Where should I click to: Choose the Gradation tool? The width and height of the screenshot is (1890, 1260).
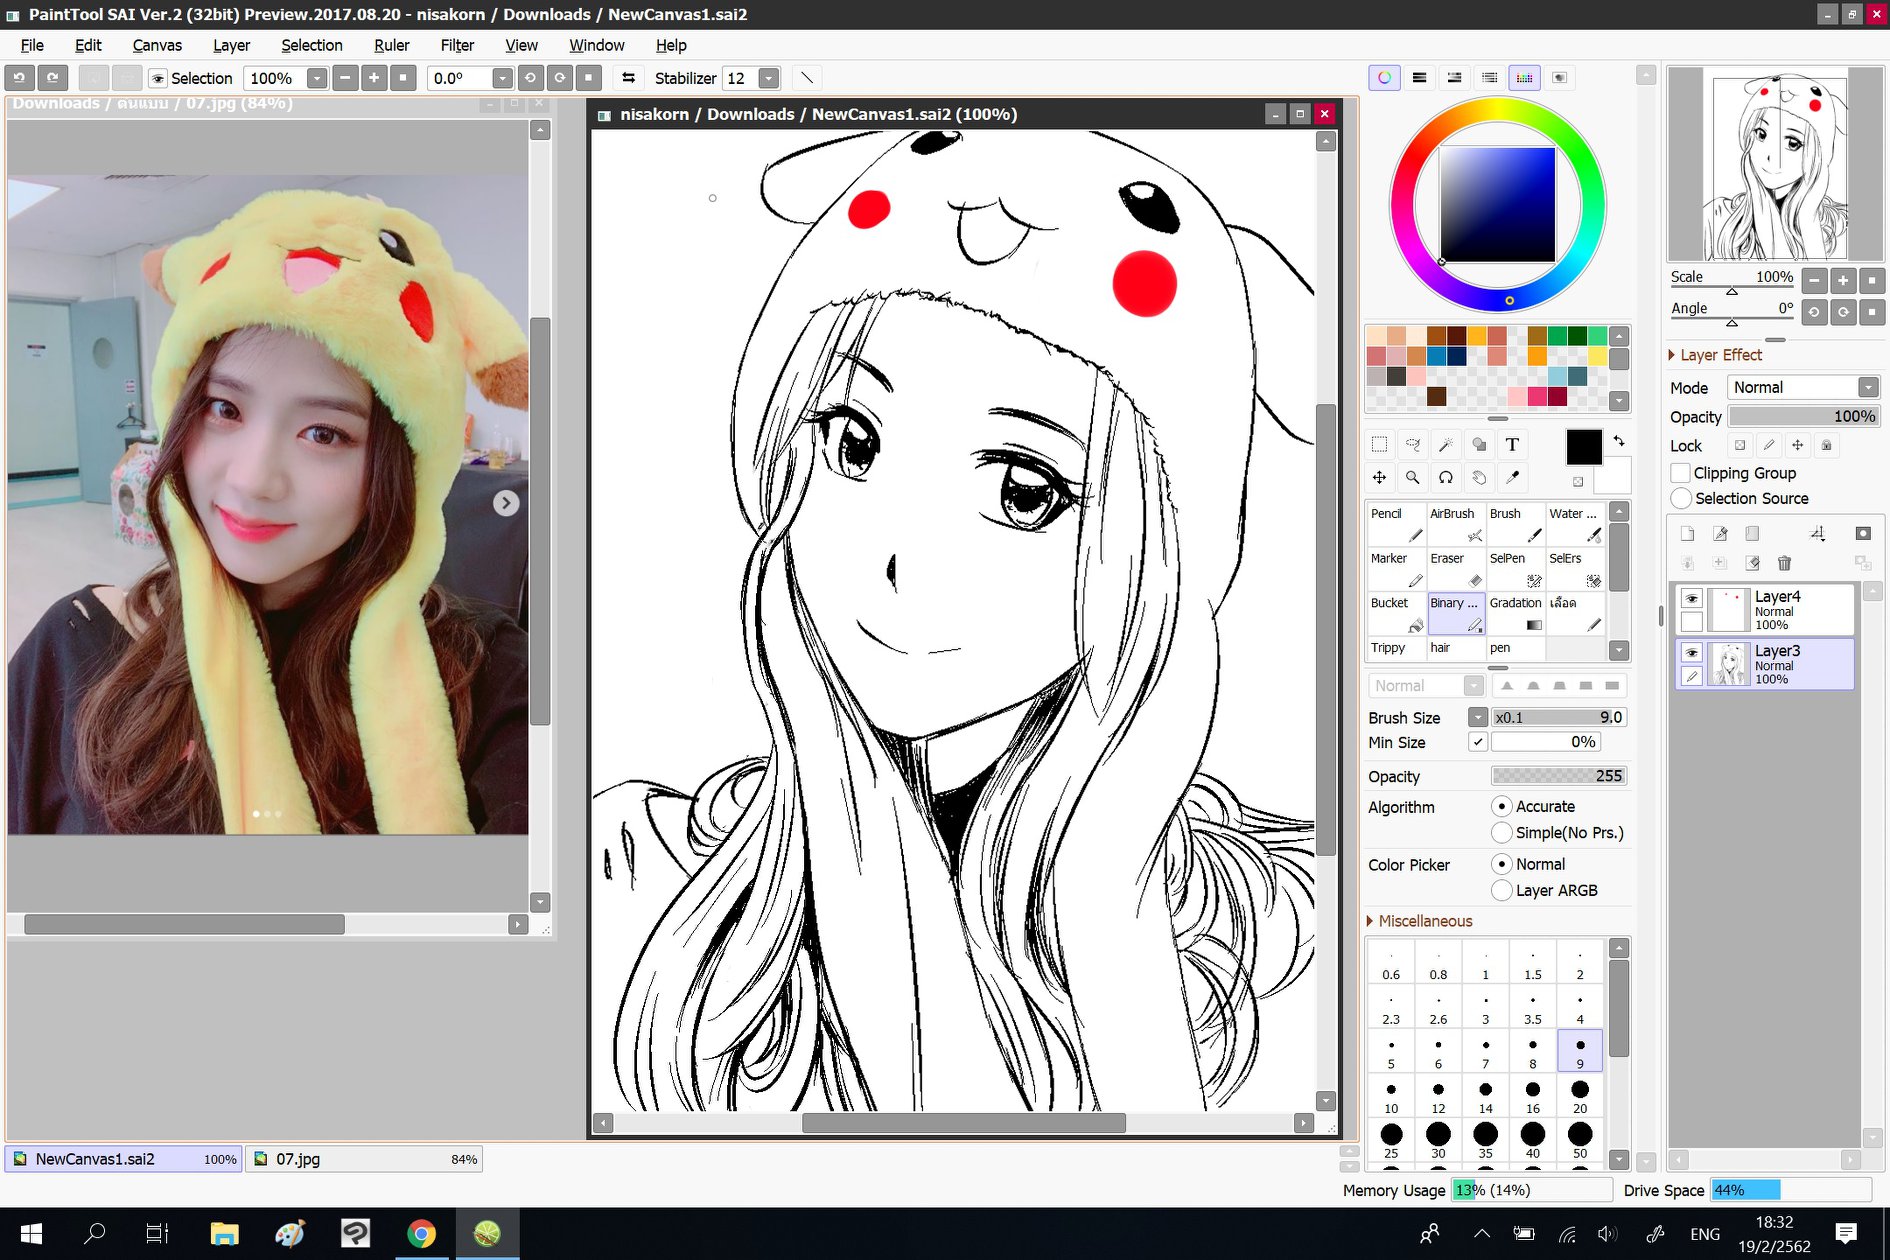point(1516,614)
